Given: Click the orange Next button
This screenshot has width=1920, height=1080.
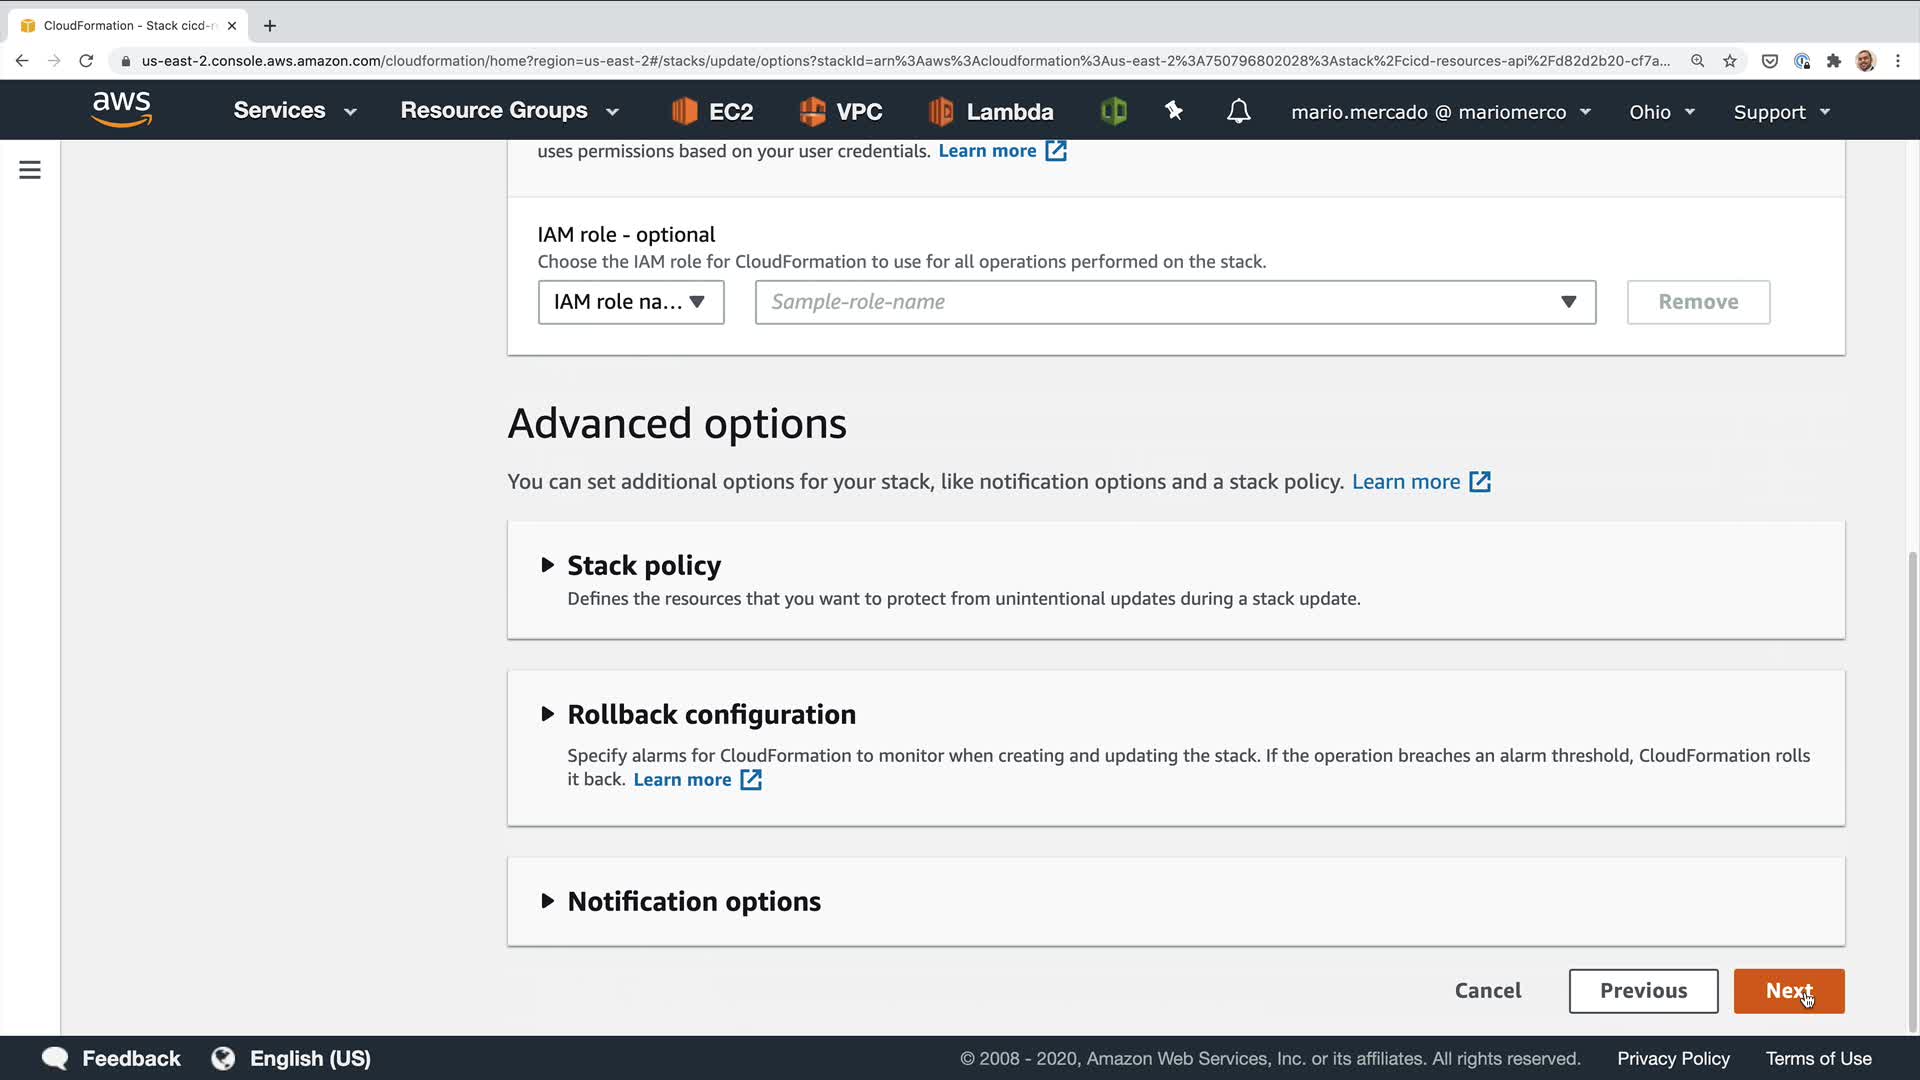Looking at the screenshot, I should pyautogui.click(x=1788, y=991).
